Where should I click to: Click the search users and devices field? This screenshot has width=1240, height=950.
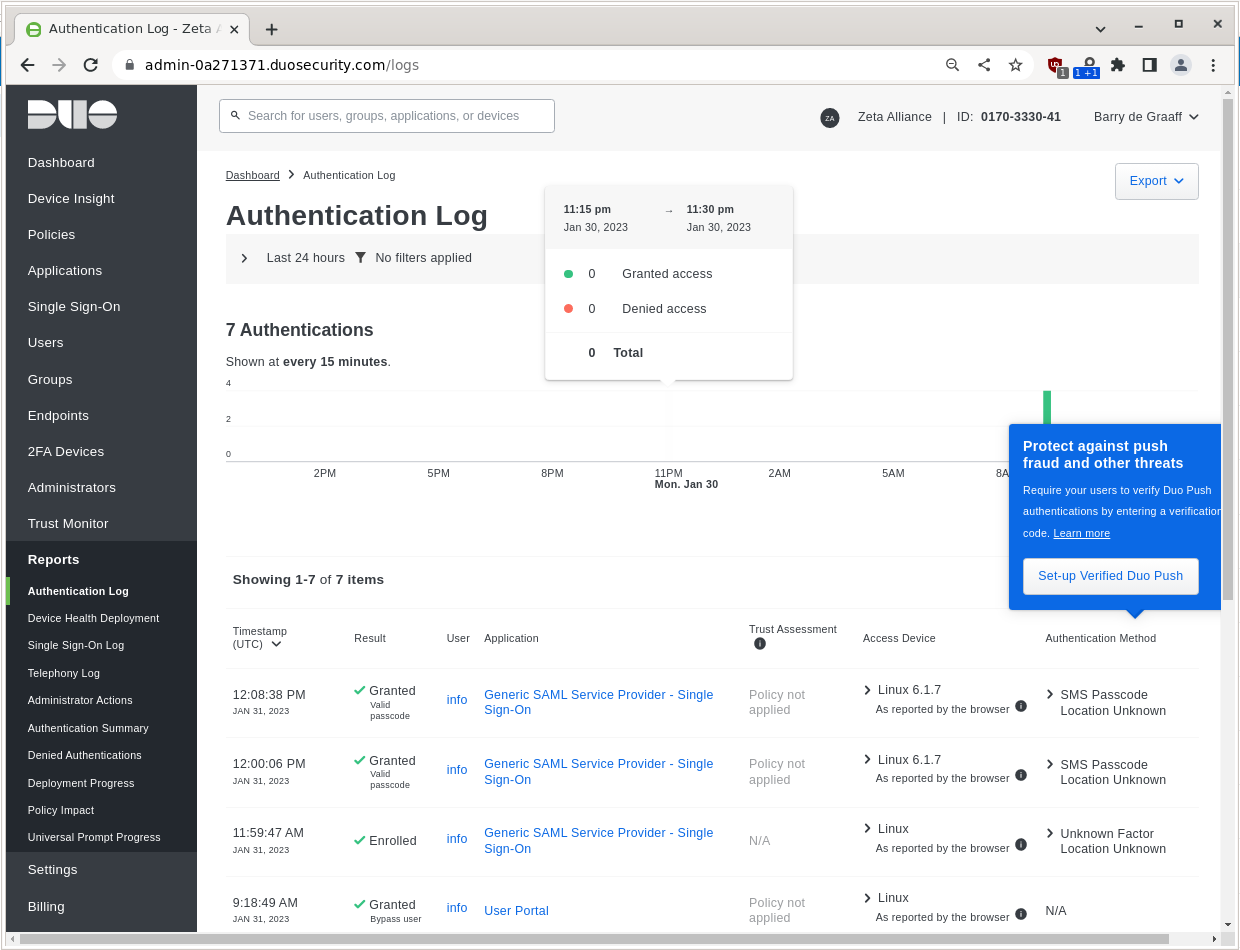(387, 116)
